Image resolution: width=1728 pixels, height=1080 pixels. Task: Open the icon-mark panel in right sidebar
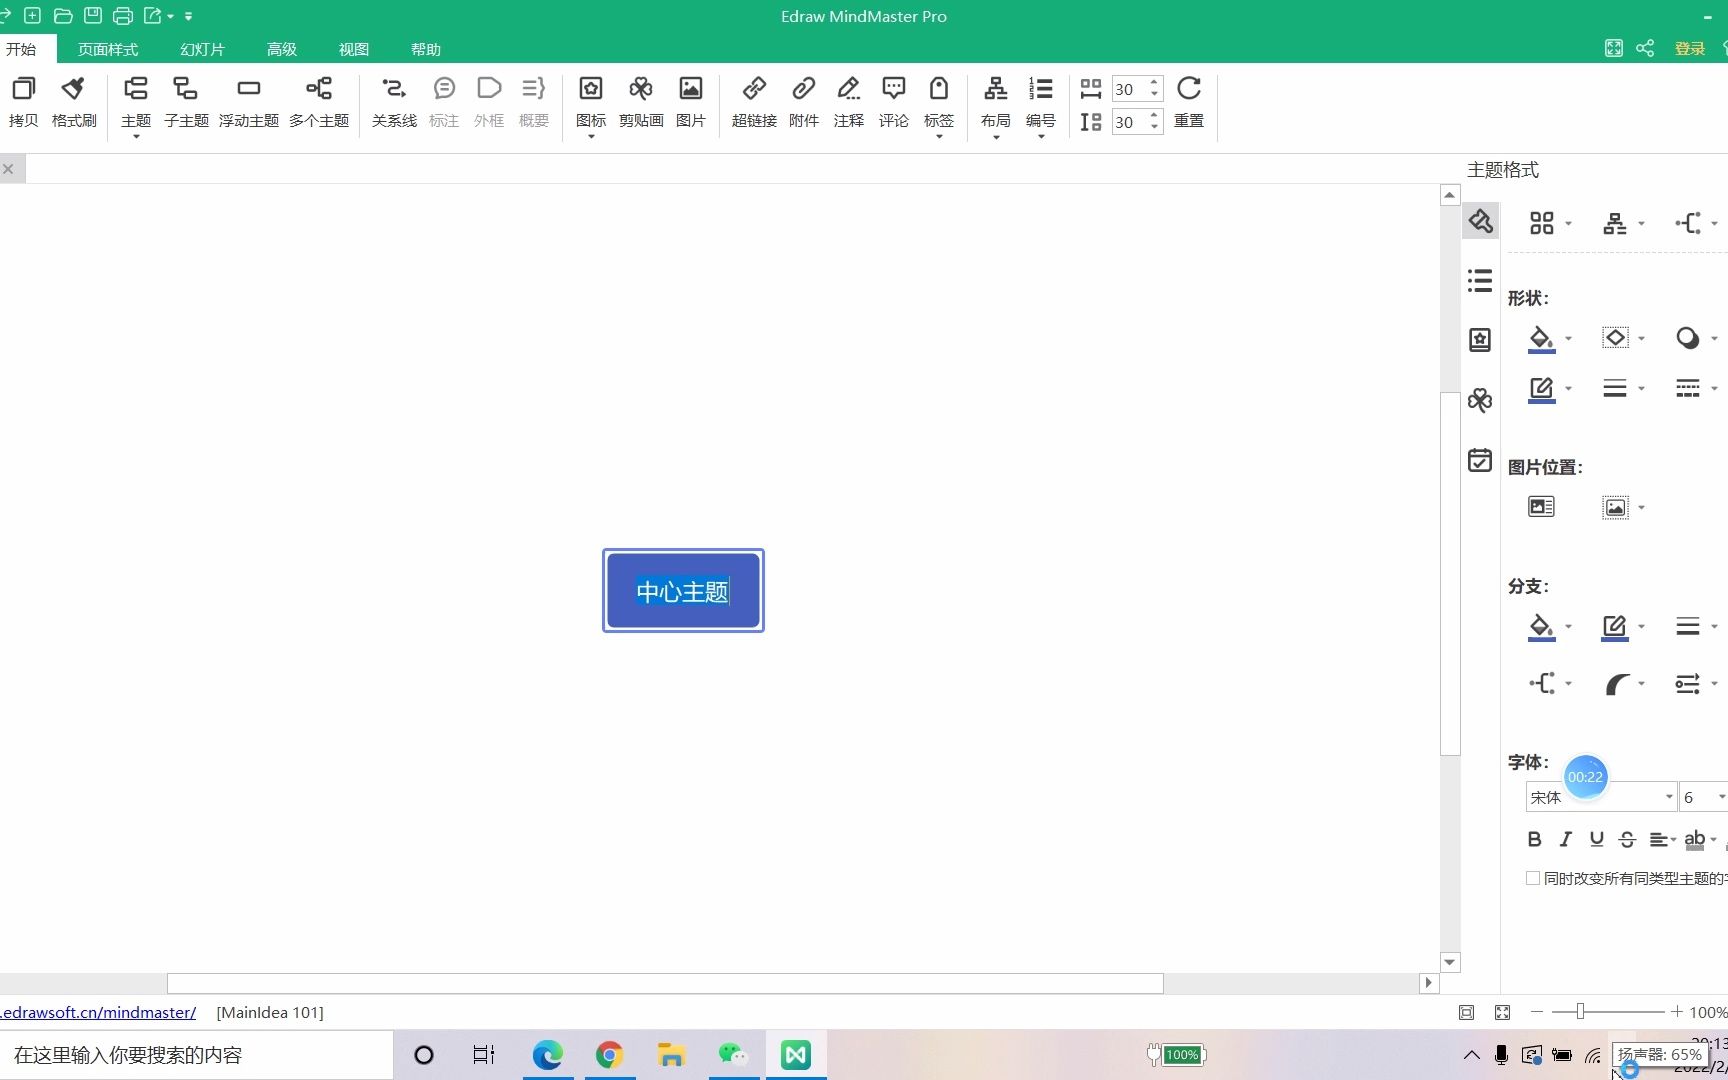pos(1480,340)
